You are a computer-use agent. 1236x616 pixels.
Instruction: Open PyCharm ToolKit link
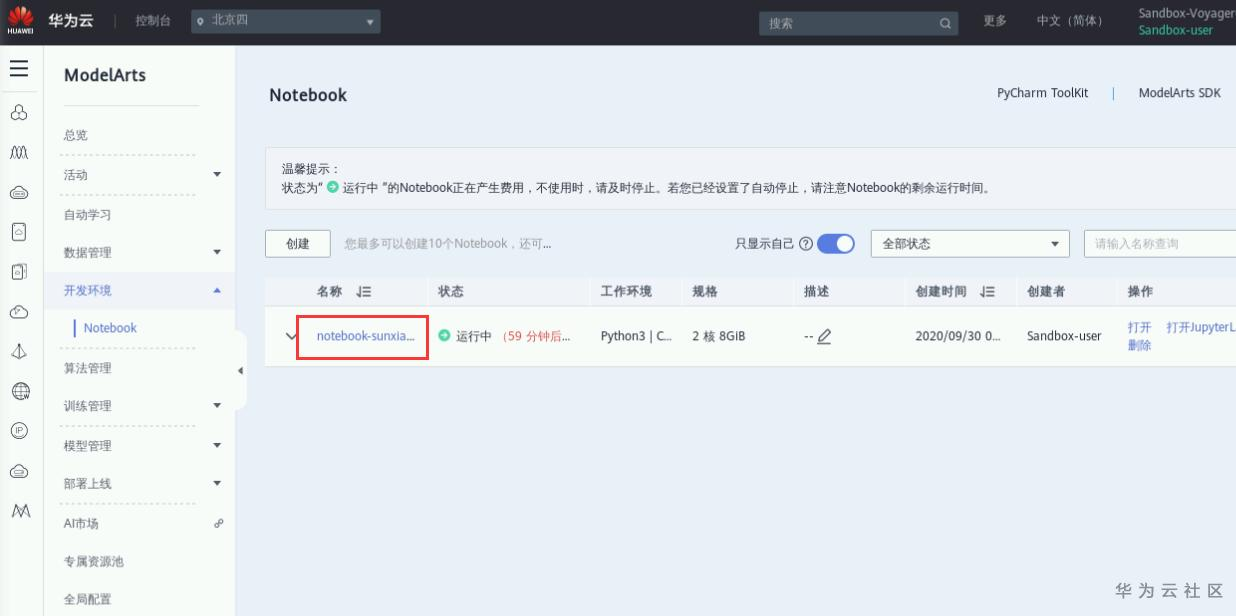click(x=1042, y=93)
